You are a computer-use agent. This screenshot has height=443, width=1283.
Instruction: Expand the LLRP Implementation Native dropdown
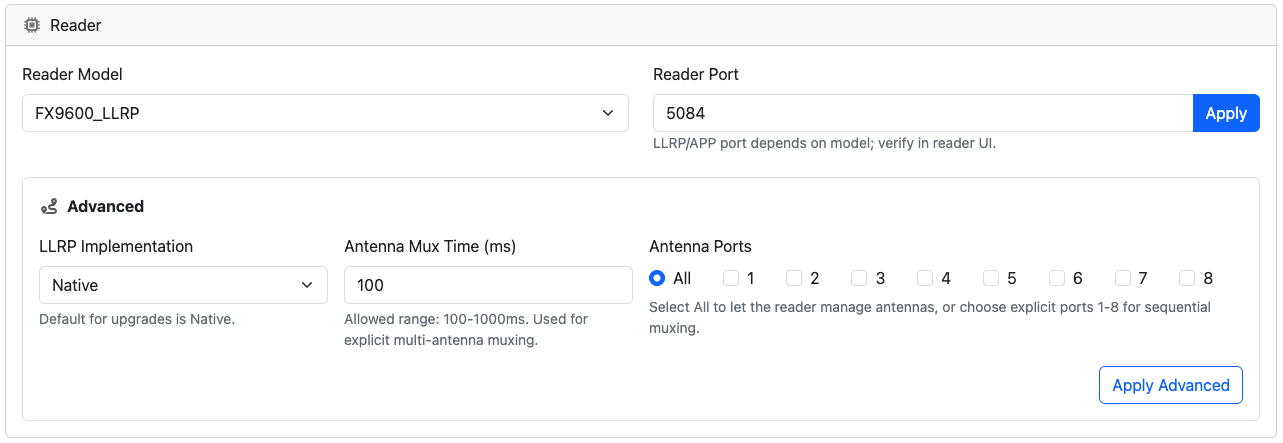pos(183,285)
